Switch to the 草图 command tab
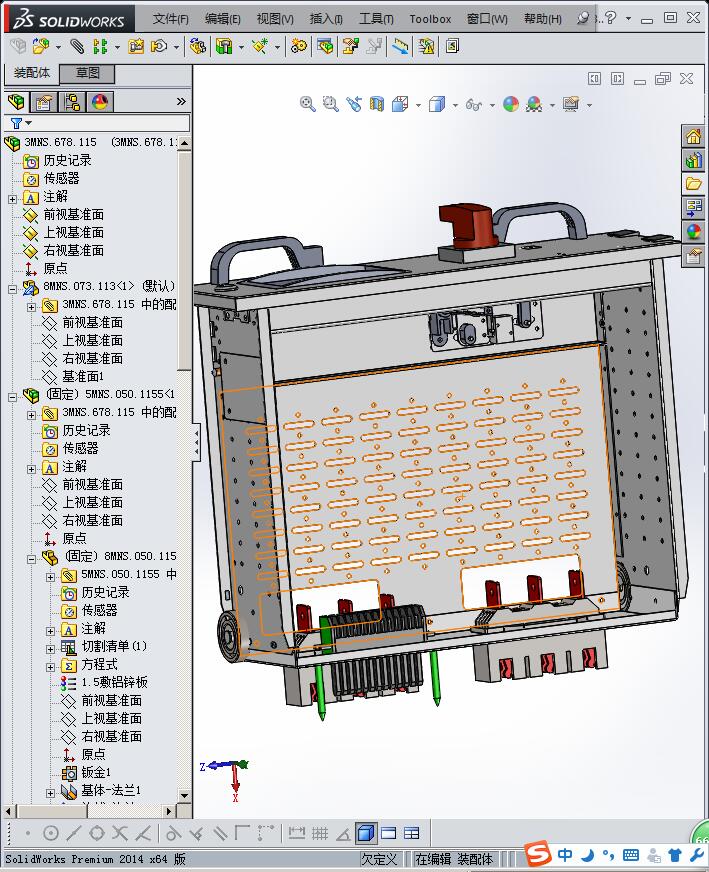The width and height of the screenshot is (709, 872). click(87, 73)
